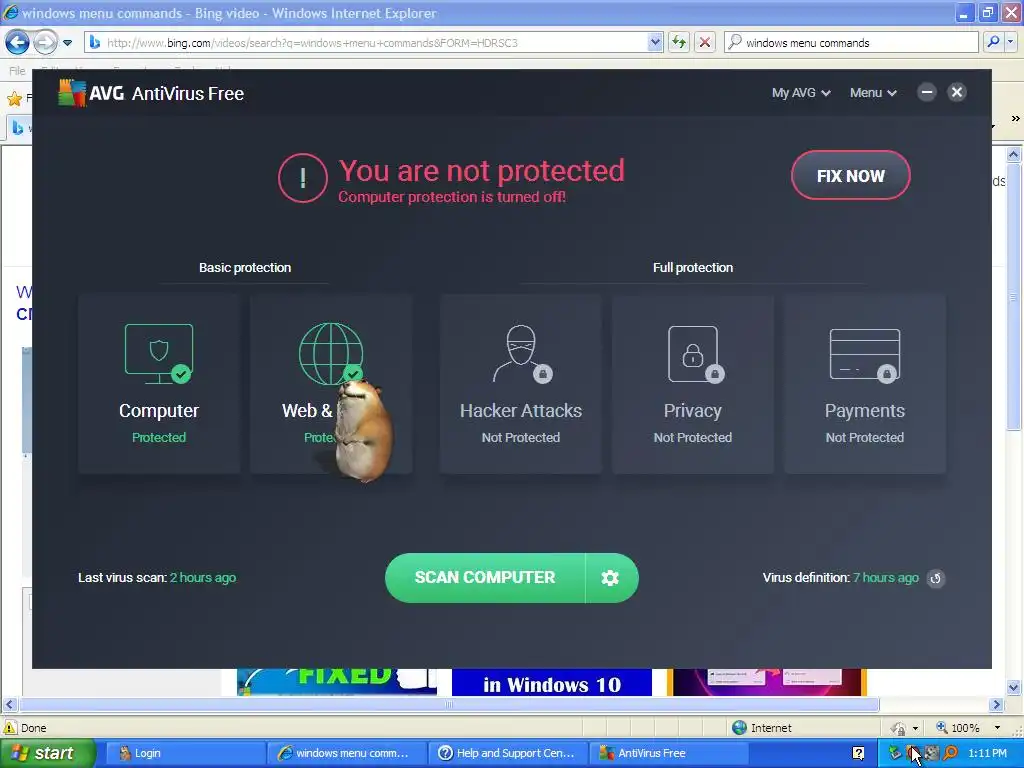
Task: Click the 'in Windows 10' video thumbnail
Action: point(552,682)
